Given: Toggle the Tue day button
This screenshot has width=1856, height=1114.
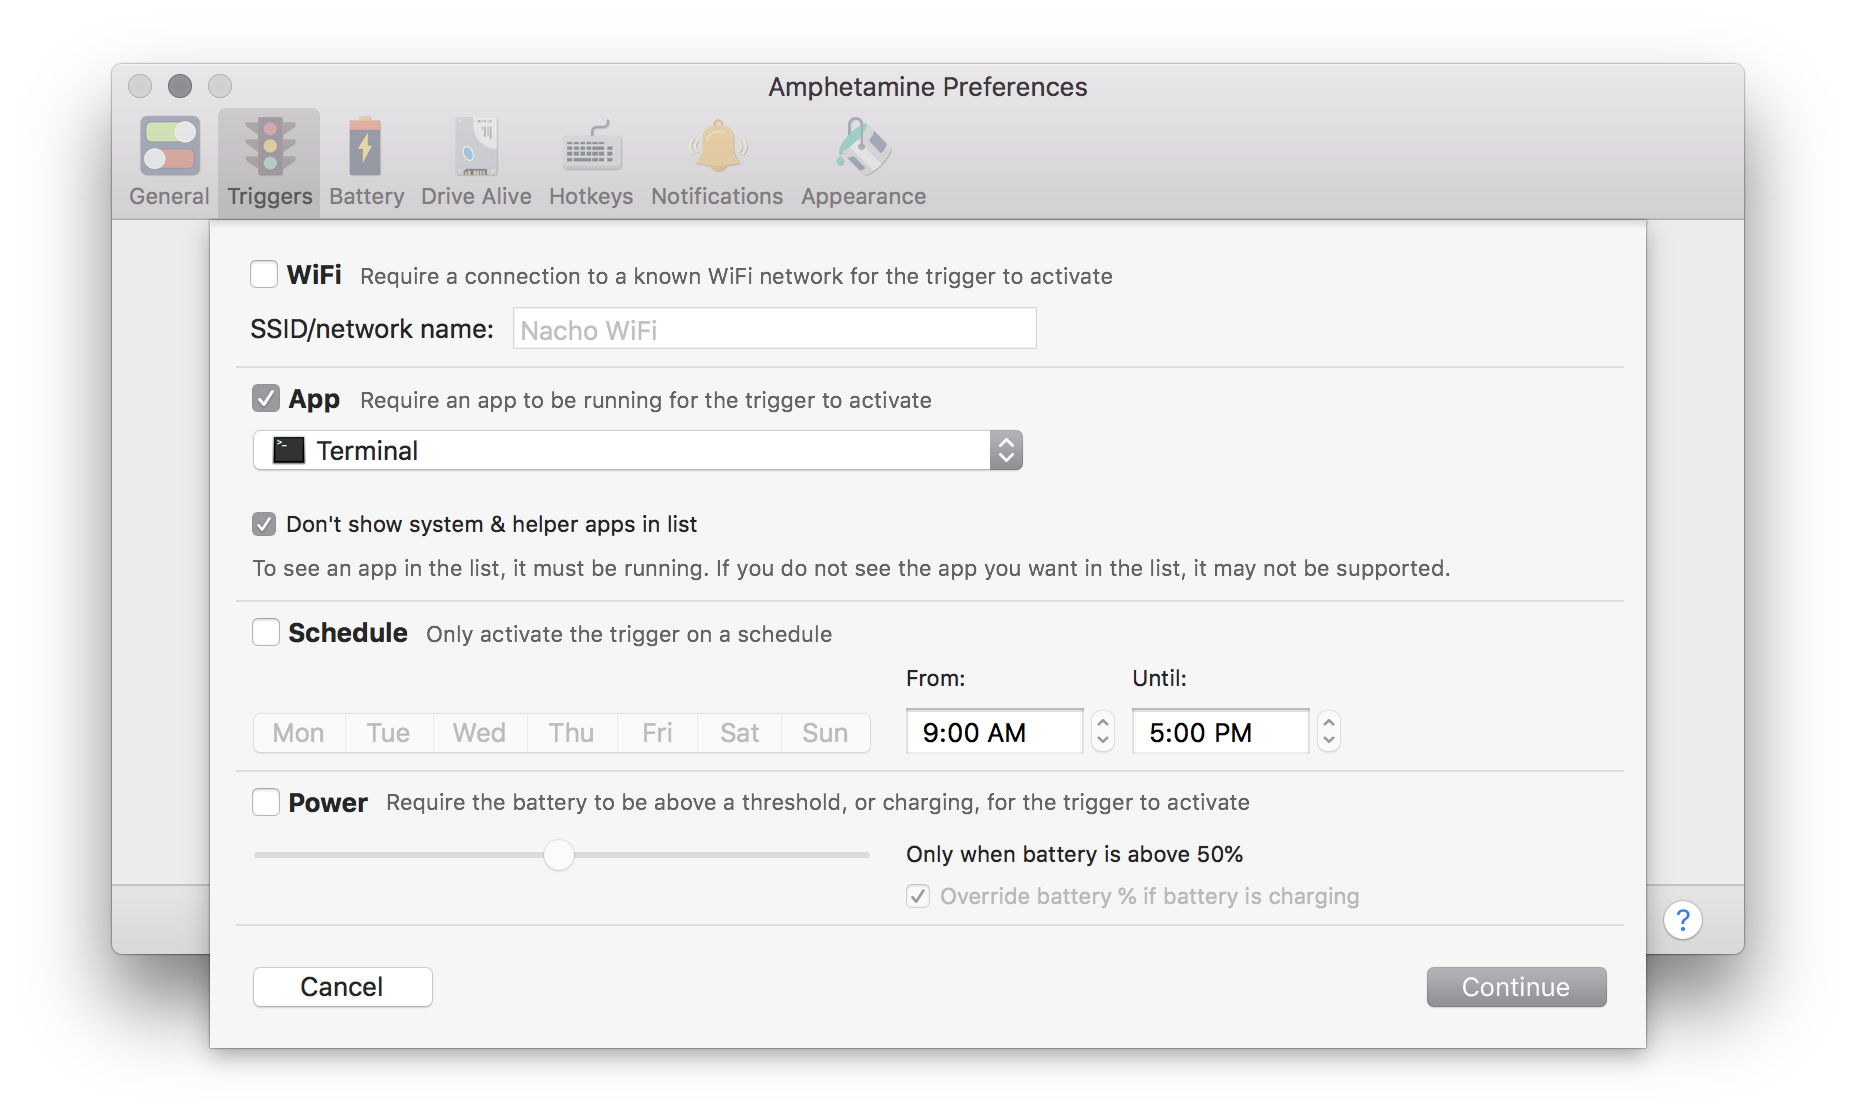Looking at the screenshot, I should [389, 733].
